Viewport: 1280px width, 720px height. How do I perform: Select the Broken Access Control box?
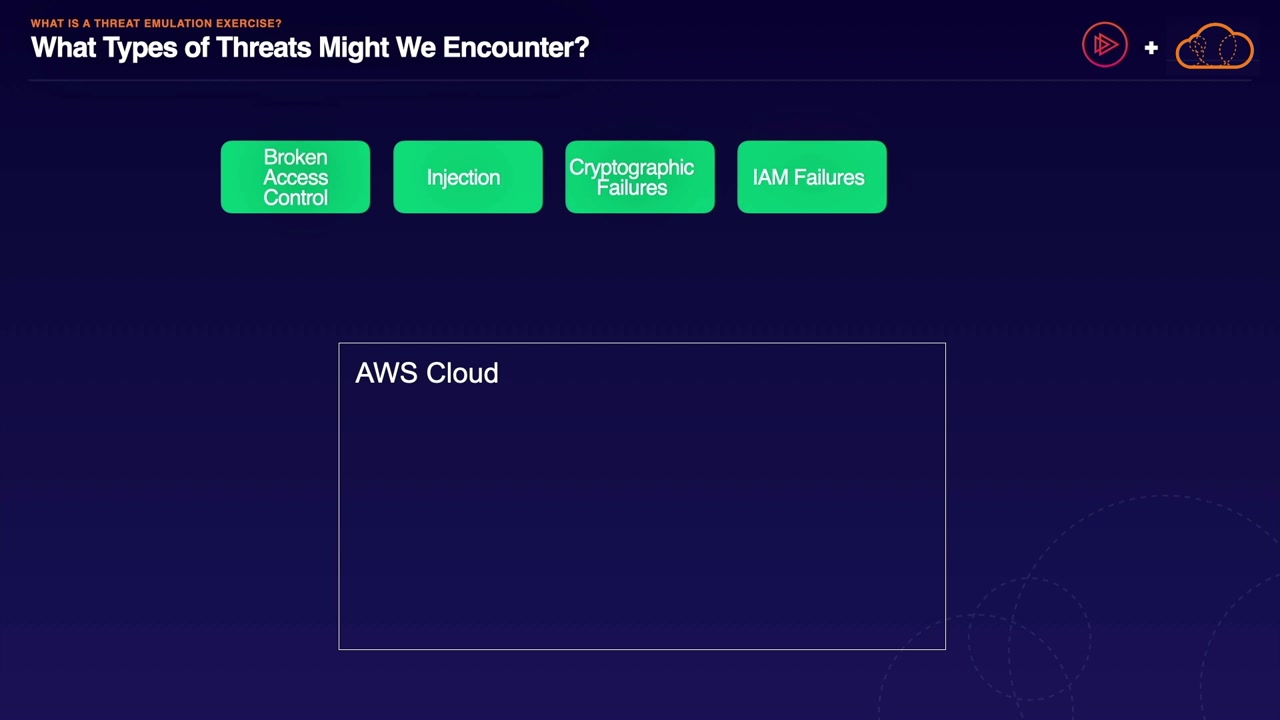(x=295, y=177)
